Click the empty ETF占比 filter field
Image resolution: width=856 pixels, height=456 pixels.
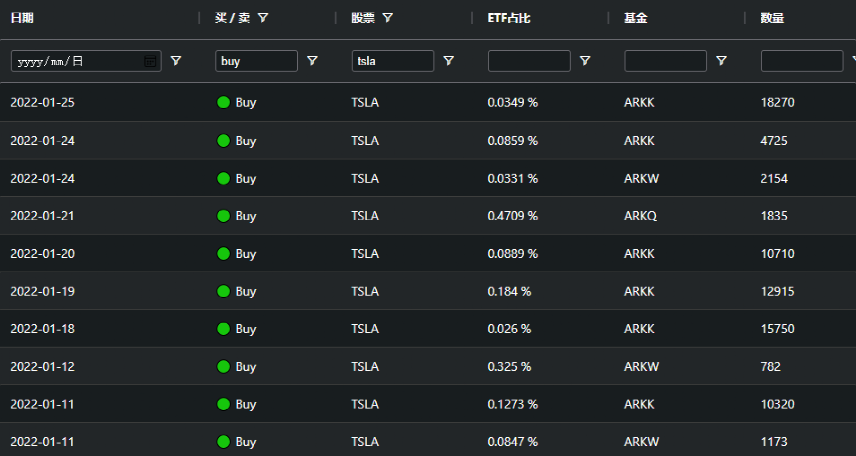click(530, 61)
